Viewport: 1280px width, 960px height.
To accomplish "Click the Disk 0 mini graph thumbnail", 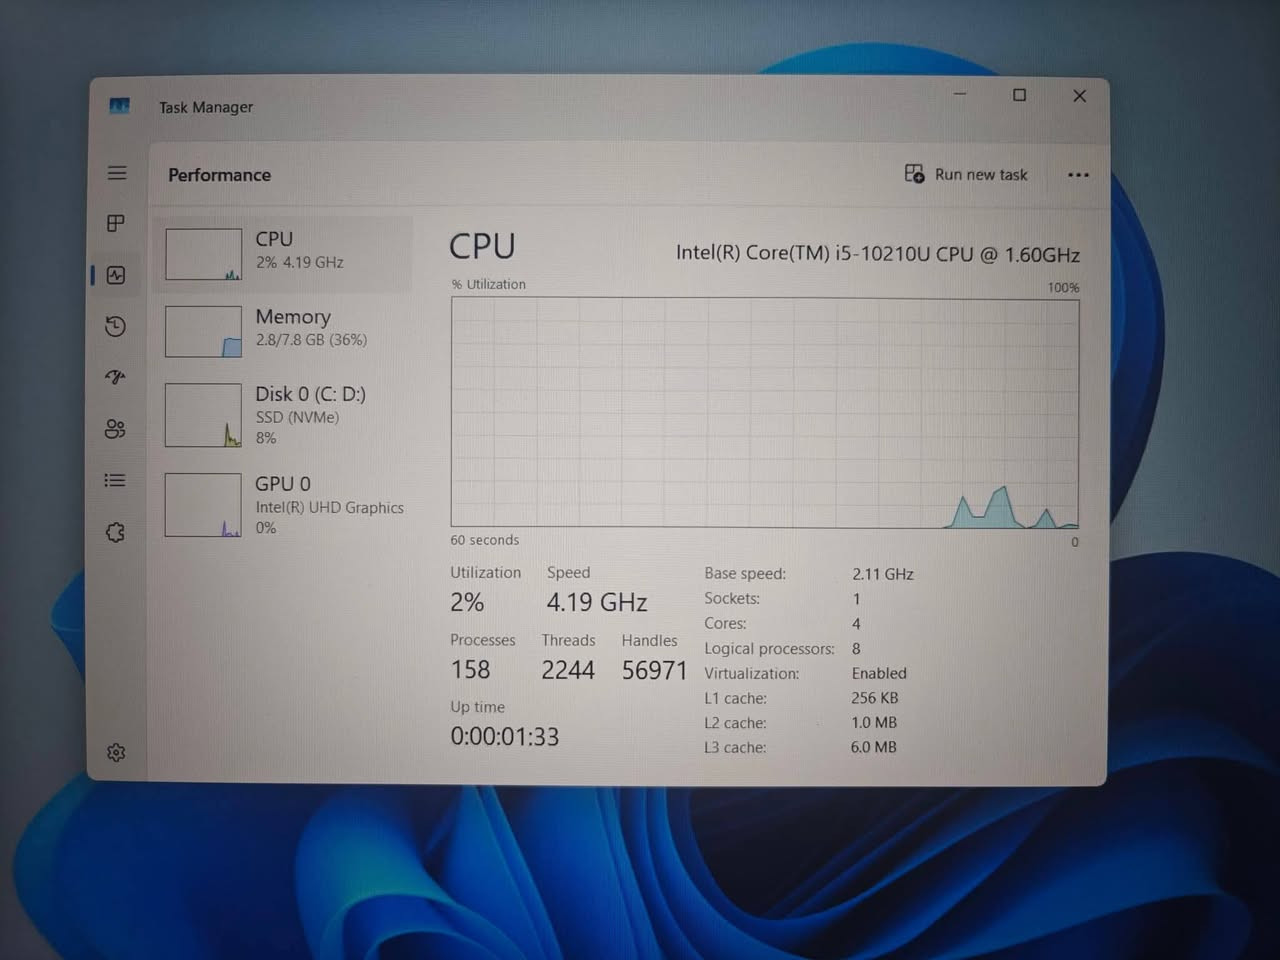I will click(x=203, y=415).
